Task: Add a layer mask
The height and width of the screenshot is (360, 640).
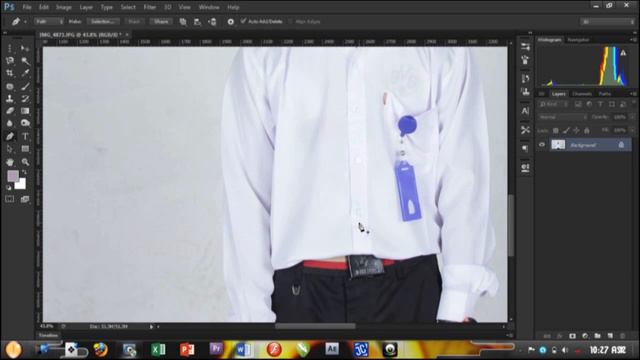Action: (x=572, y=336)
